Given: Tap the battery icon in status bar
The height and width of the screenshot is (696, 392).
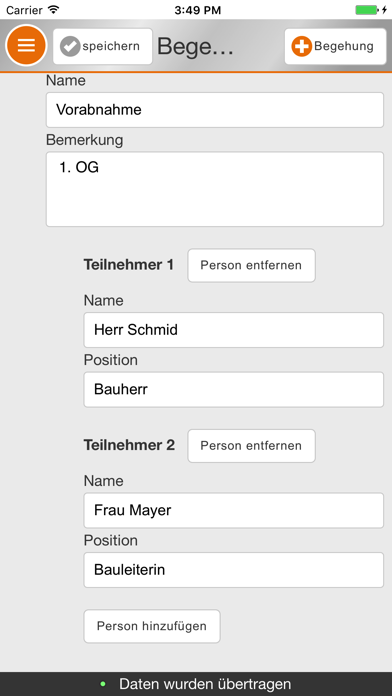Looking at the screenshot, I should [x=367, y=10].
